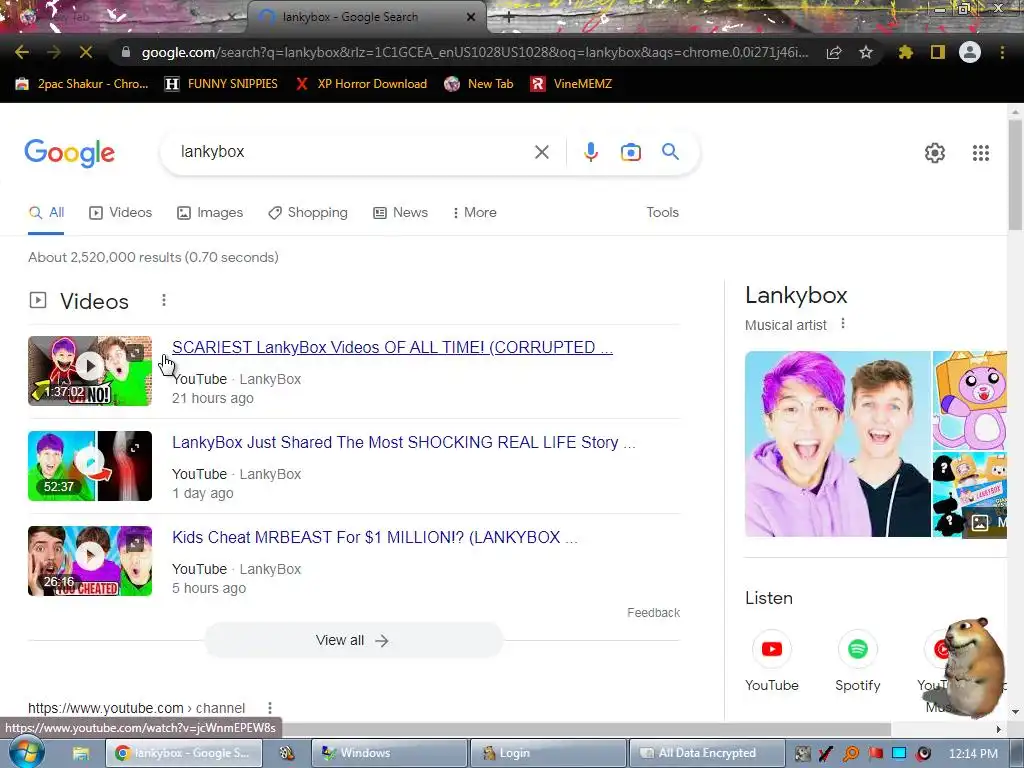Screen dimensions: 1024x768
Task: Open the large Lankybox duo photo
Action: tap(837, 444)
